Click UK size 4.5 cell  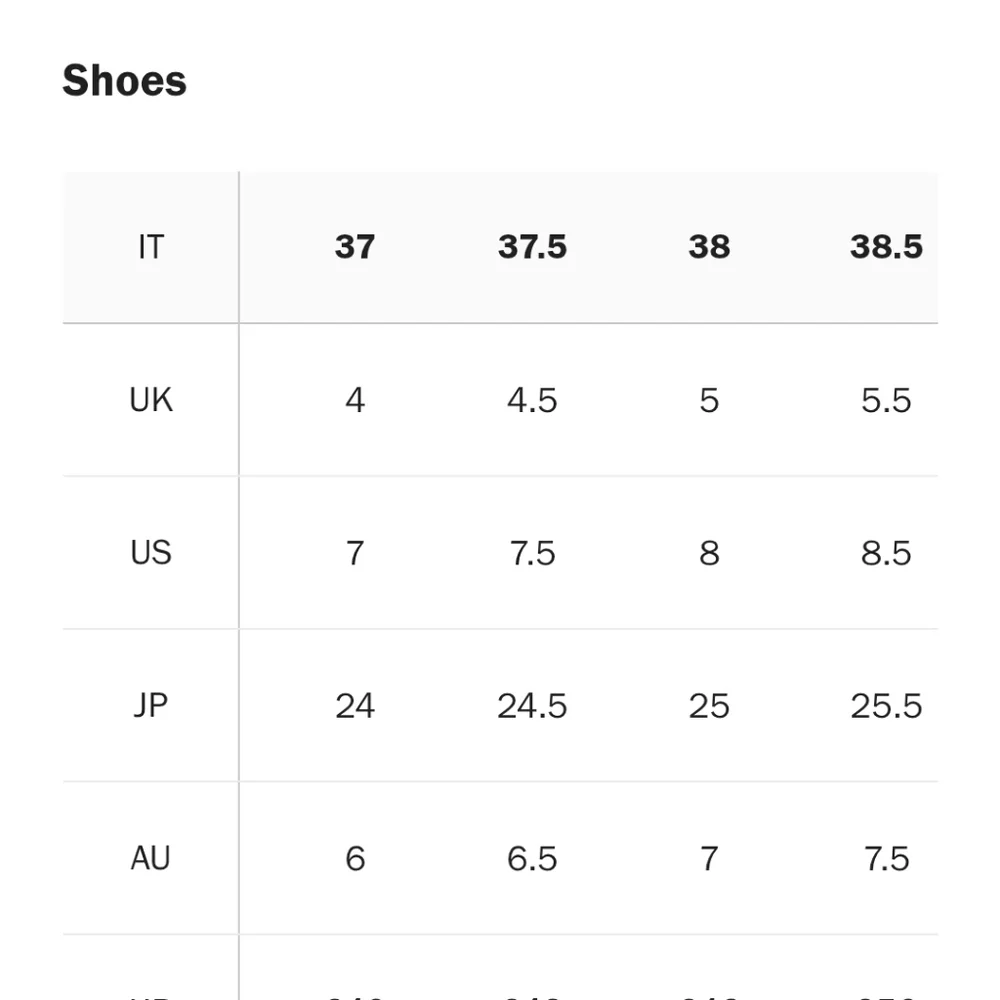point(532,401)
